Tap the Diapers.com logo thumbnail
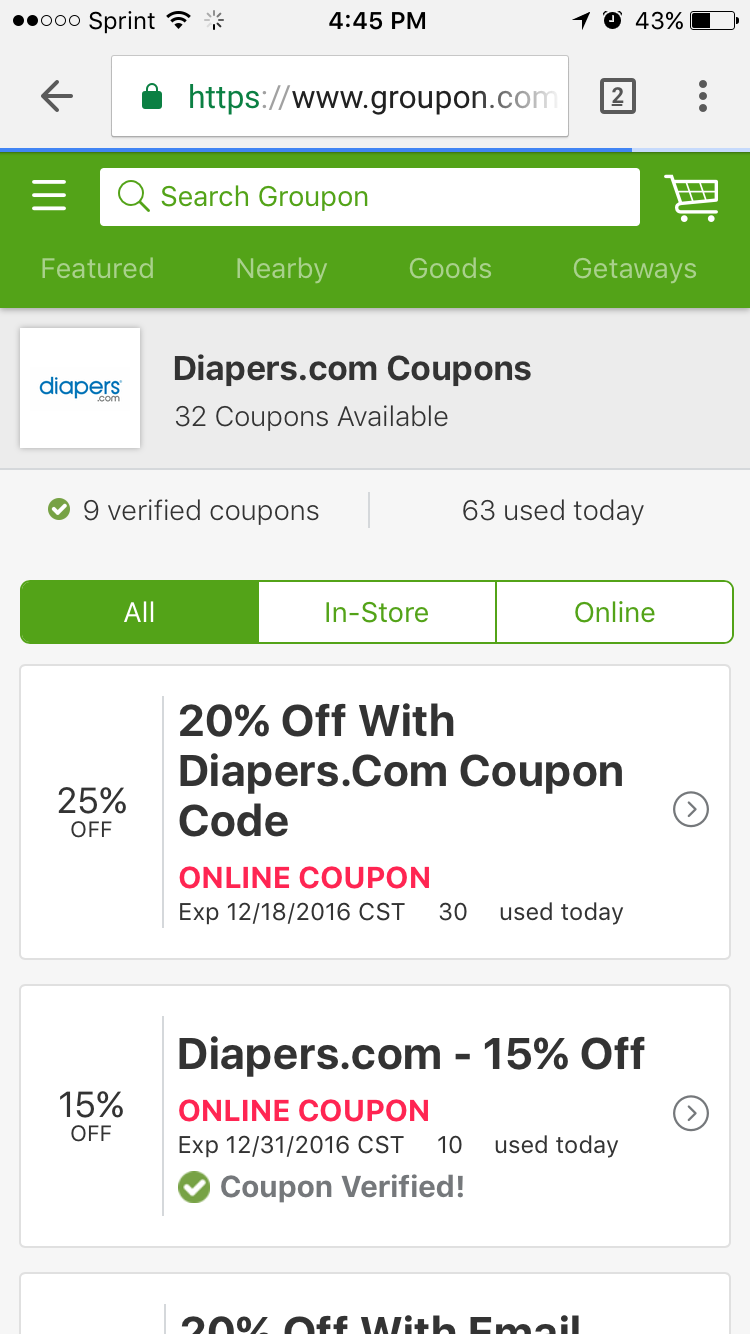 [x=80, y=388]
